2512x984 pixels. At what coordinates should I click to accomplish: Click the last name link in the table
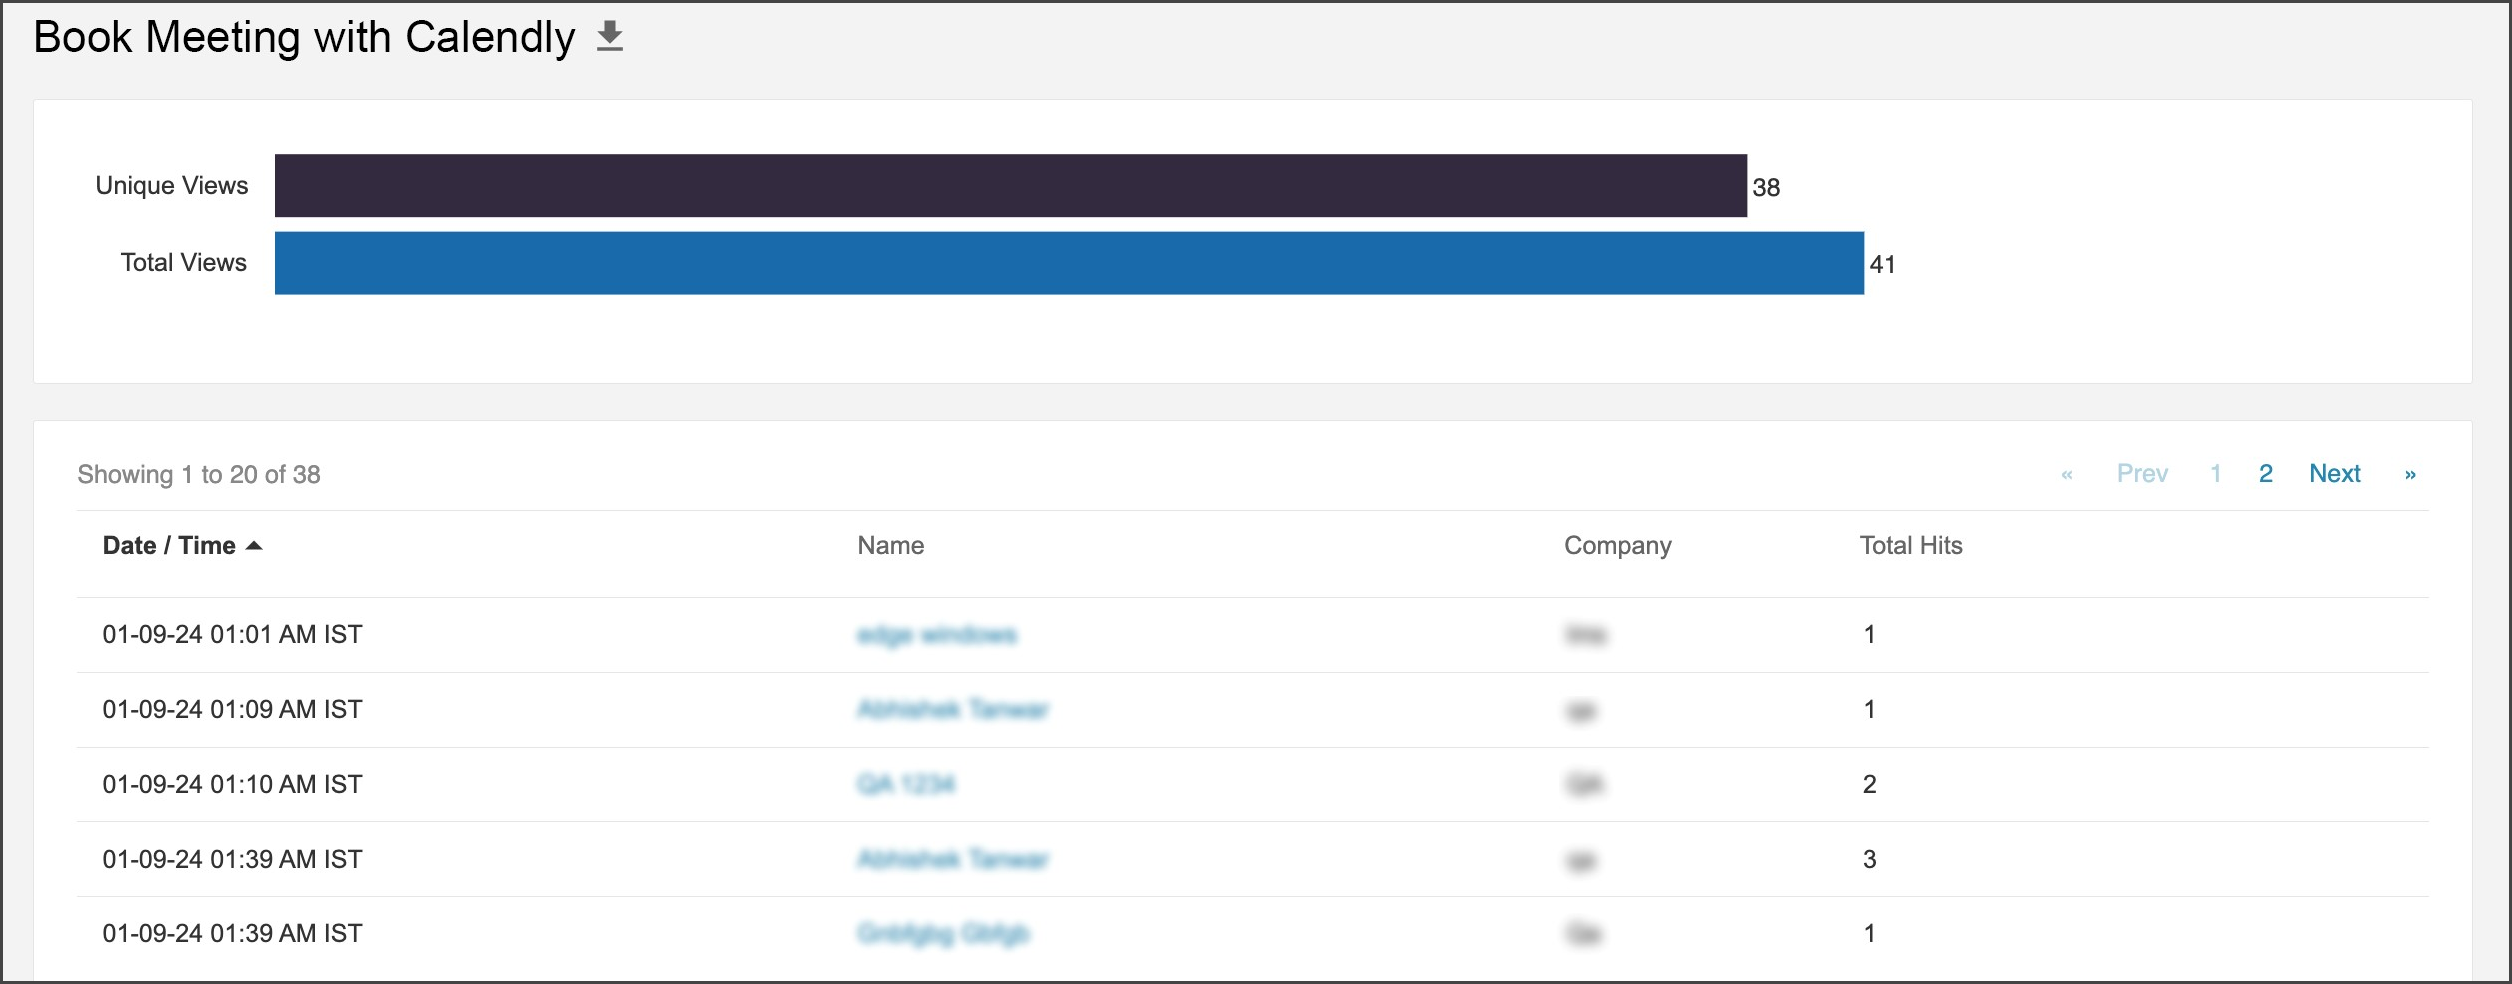tap(943, 932)
